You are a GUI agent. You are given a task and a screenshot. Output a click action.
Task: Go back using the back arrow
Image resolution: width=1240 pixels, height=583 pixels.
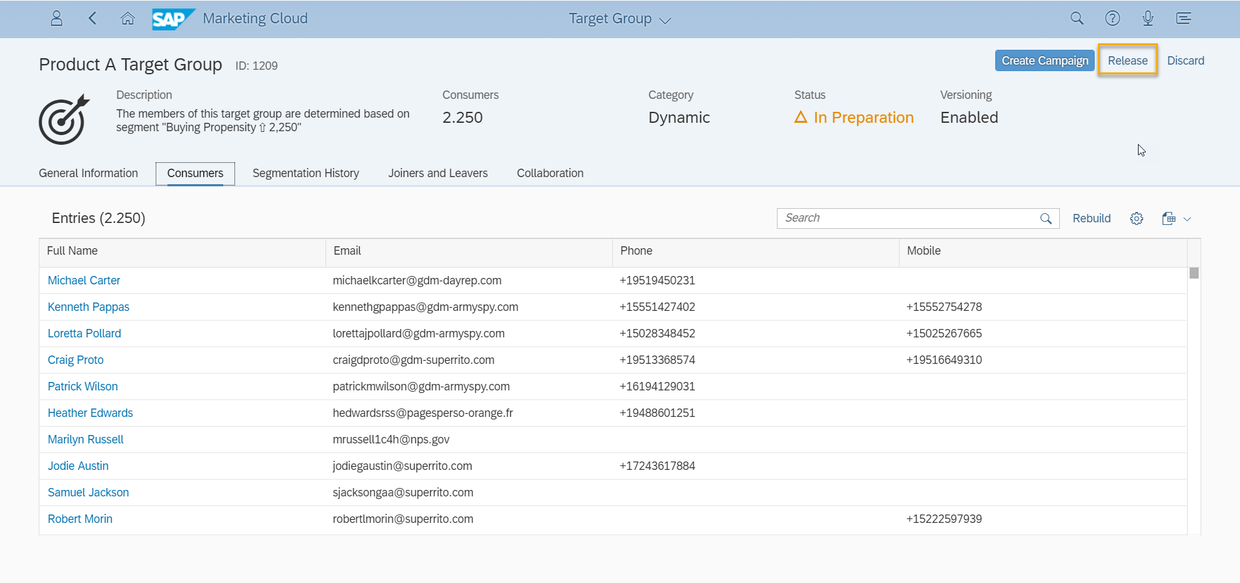tap(93, 18)
